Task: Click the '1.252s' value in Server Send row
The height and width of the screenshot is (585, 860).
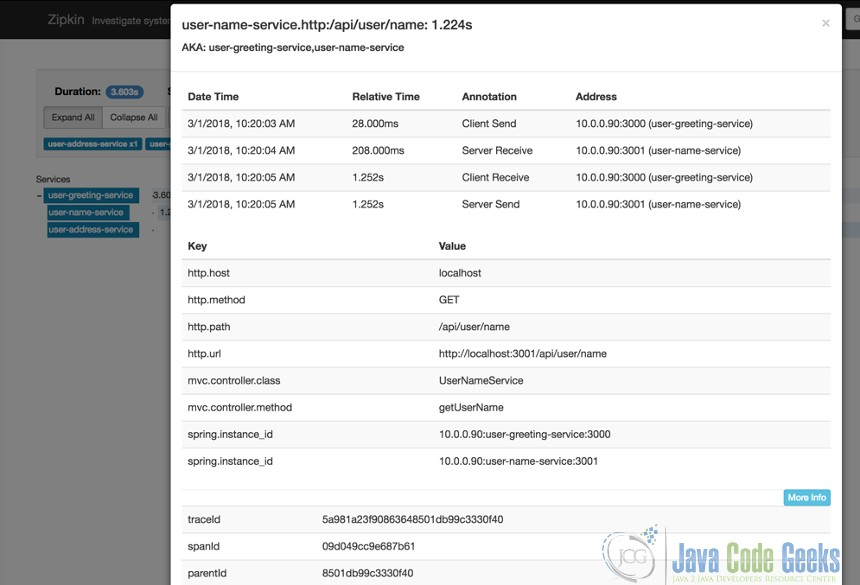Action: click(x=368, y=204)
